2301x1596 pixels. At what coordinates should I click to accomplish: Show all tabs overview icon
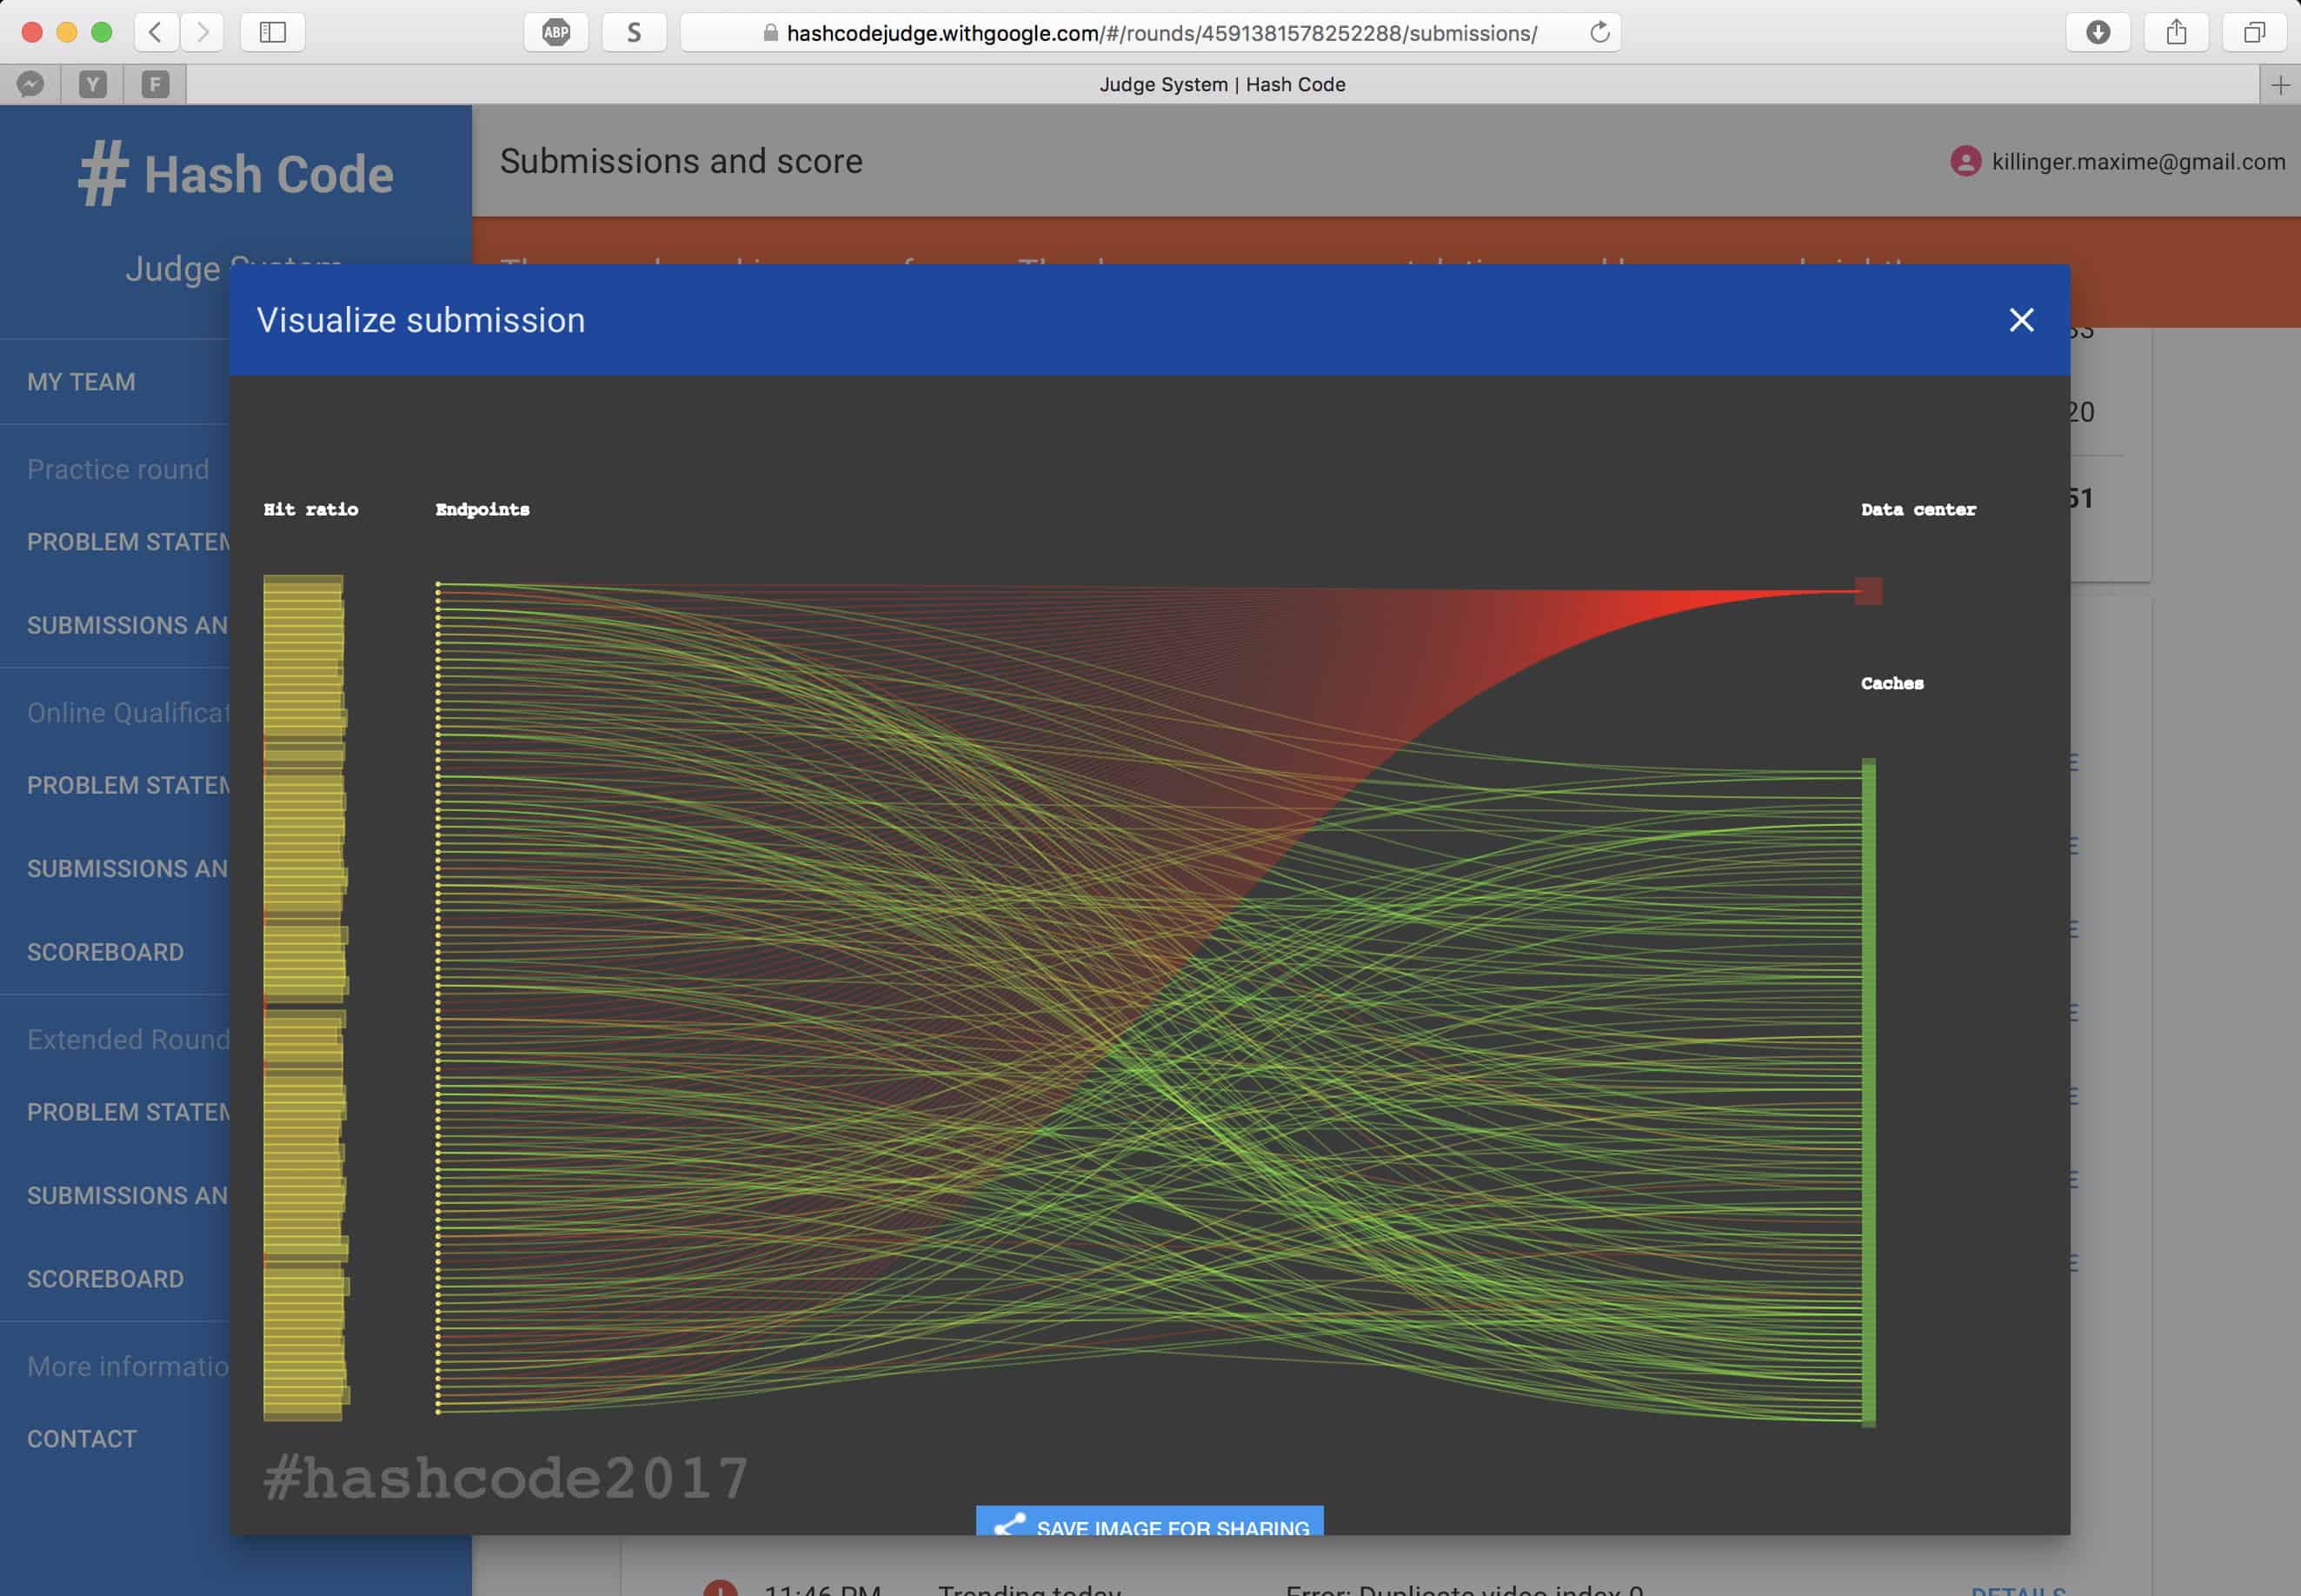2254,32
